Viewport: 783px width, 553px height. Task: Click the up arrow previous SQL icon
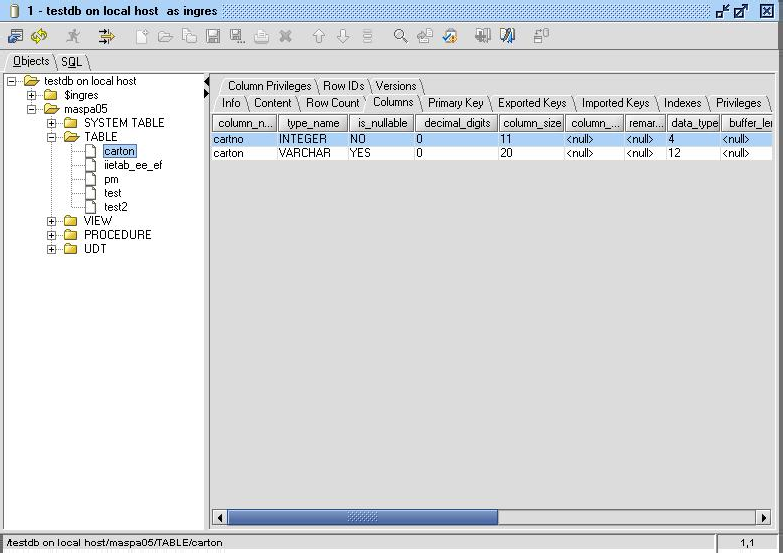[319, 36]
